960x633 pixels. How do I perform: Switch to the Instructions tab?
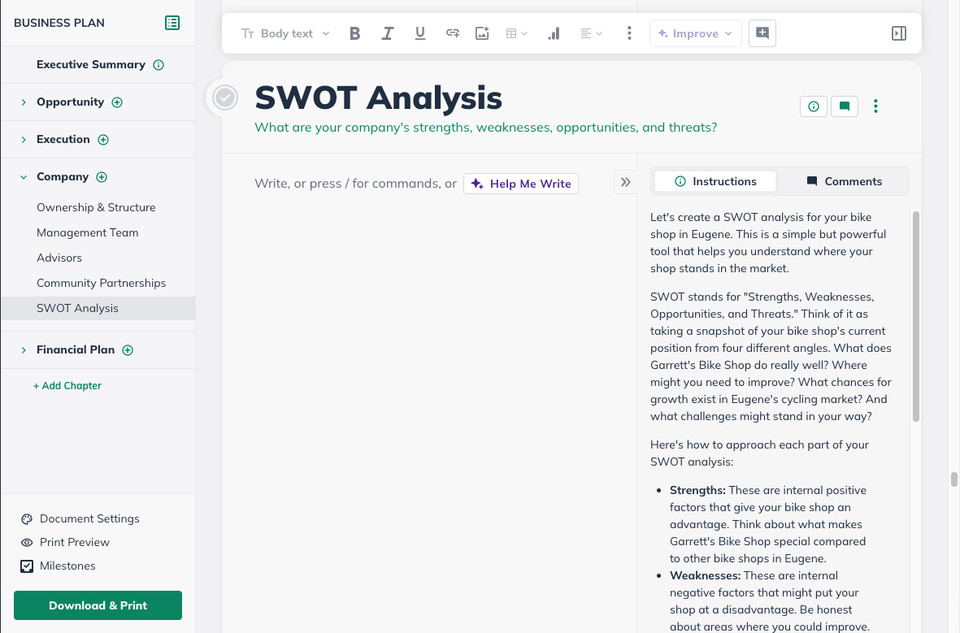tap(715, 181)
